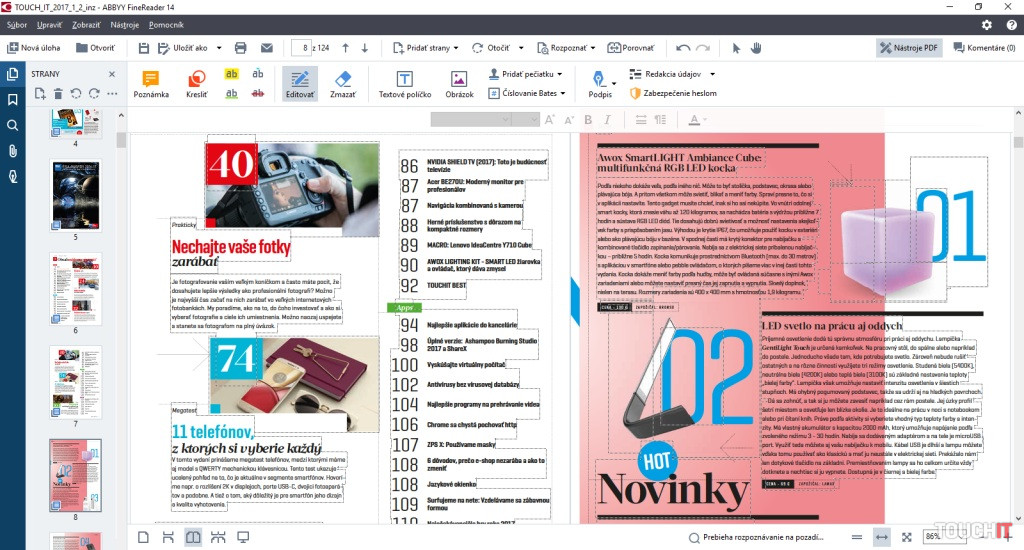Activate the Zmazať eraser tool
The image size is (1024, 550).
point(343,84)
